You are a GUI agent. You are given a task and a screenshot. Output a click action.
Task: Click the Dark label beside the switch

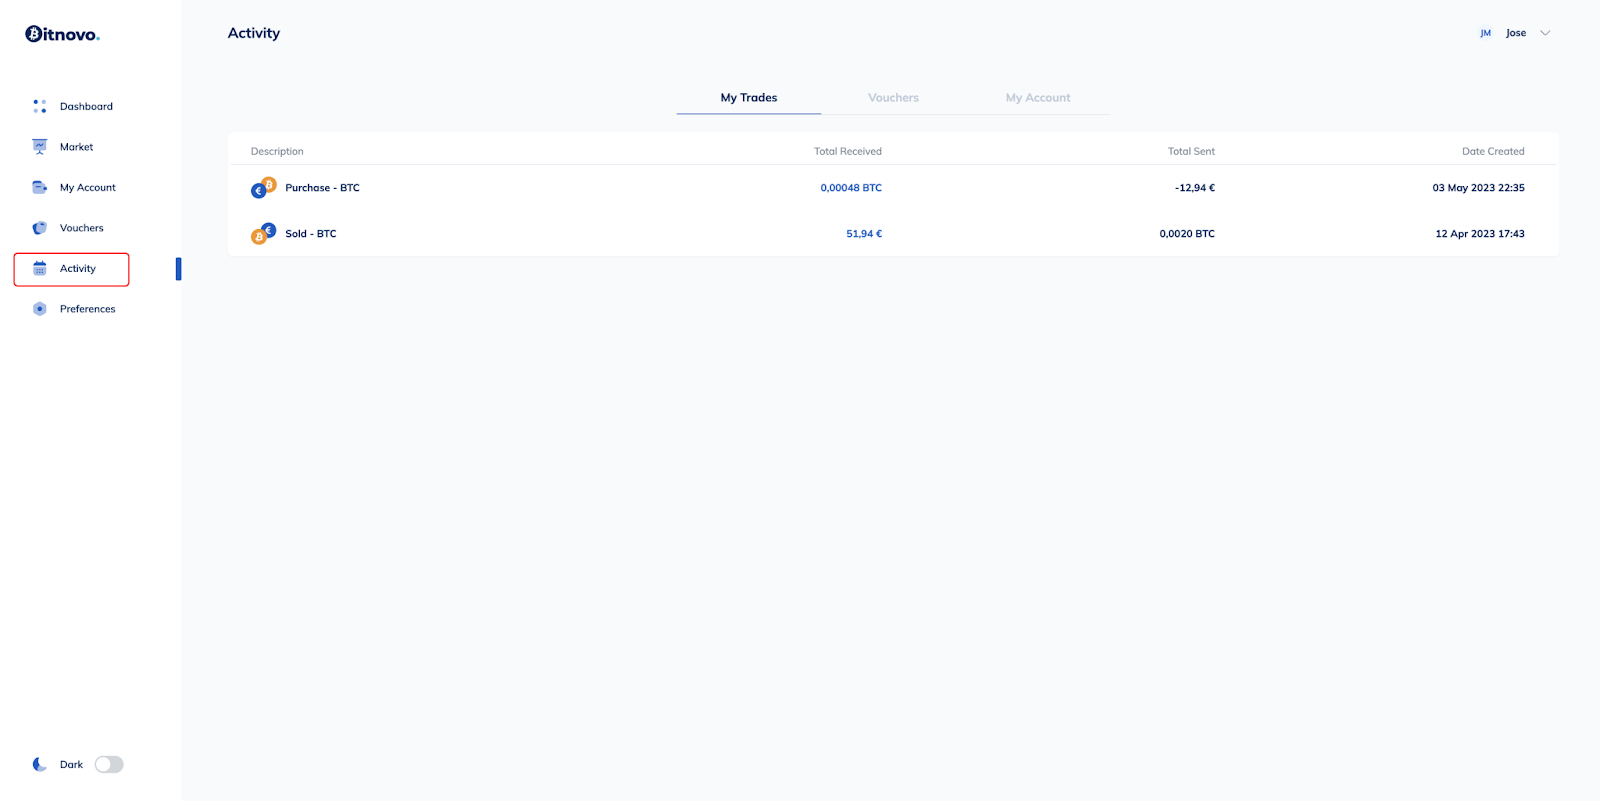point(71,765)
